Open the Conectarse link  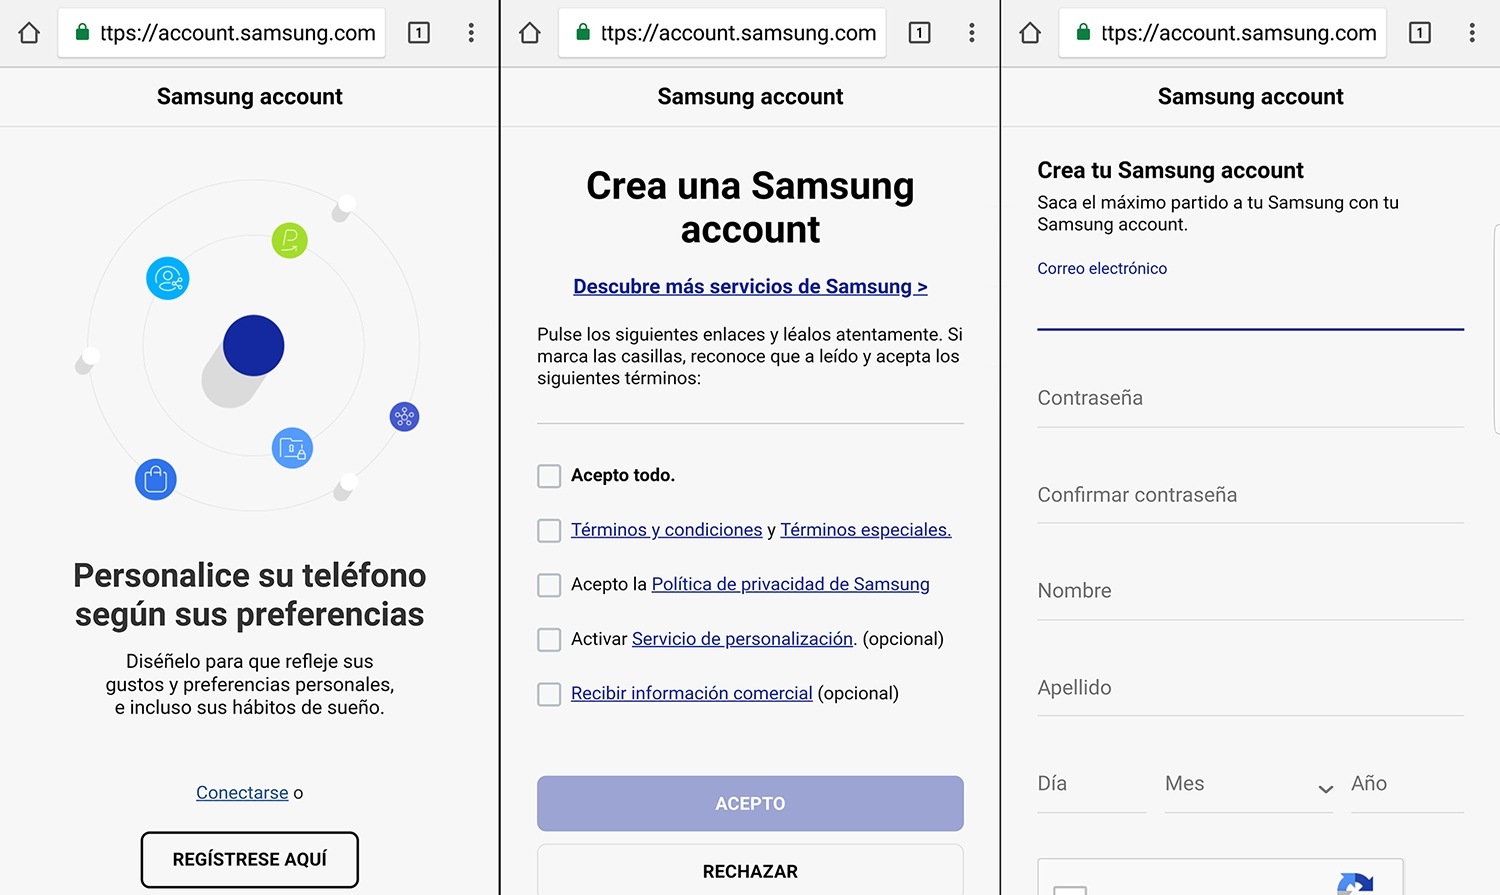(x=242, y=793)
